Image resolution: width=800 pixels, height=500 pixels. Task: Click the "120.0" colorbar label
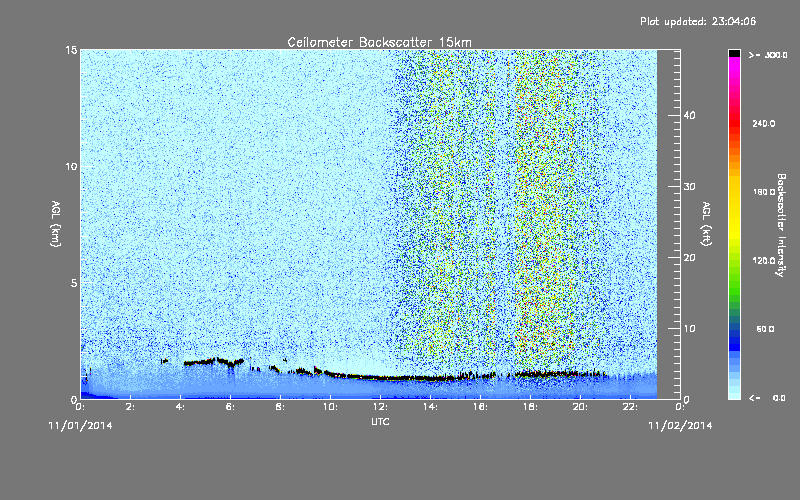click(764, 261)
